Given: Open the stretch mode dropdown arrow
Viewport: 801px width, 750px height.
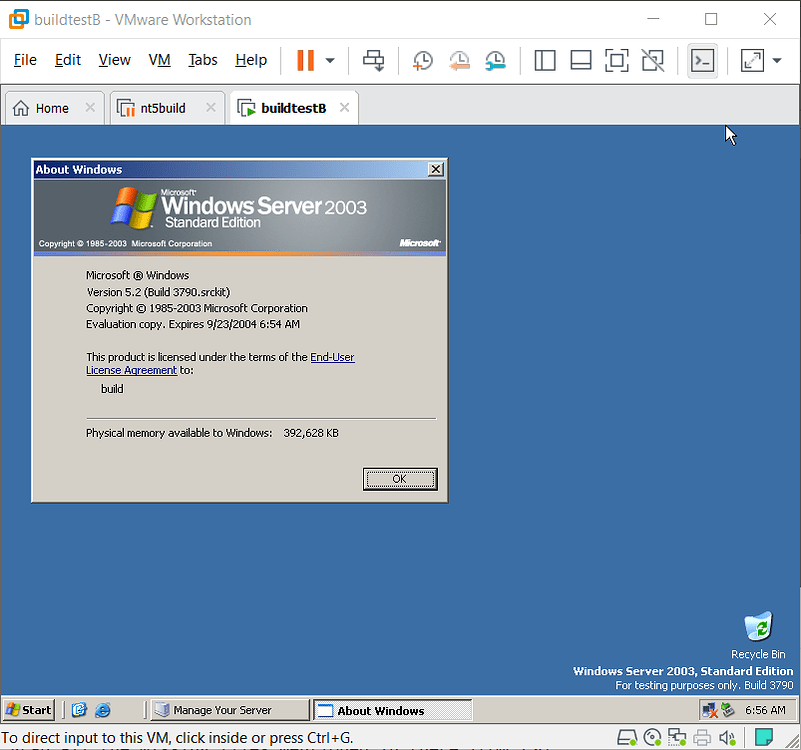Looking at the screenshot, I should (x=776, y=61).
